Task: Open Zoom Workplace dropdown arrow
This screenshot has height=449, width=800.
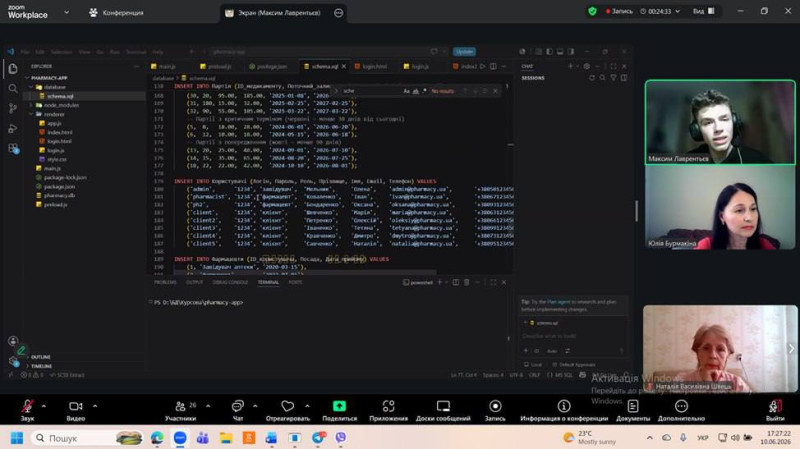Action: tap(66, 12)
